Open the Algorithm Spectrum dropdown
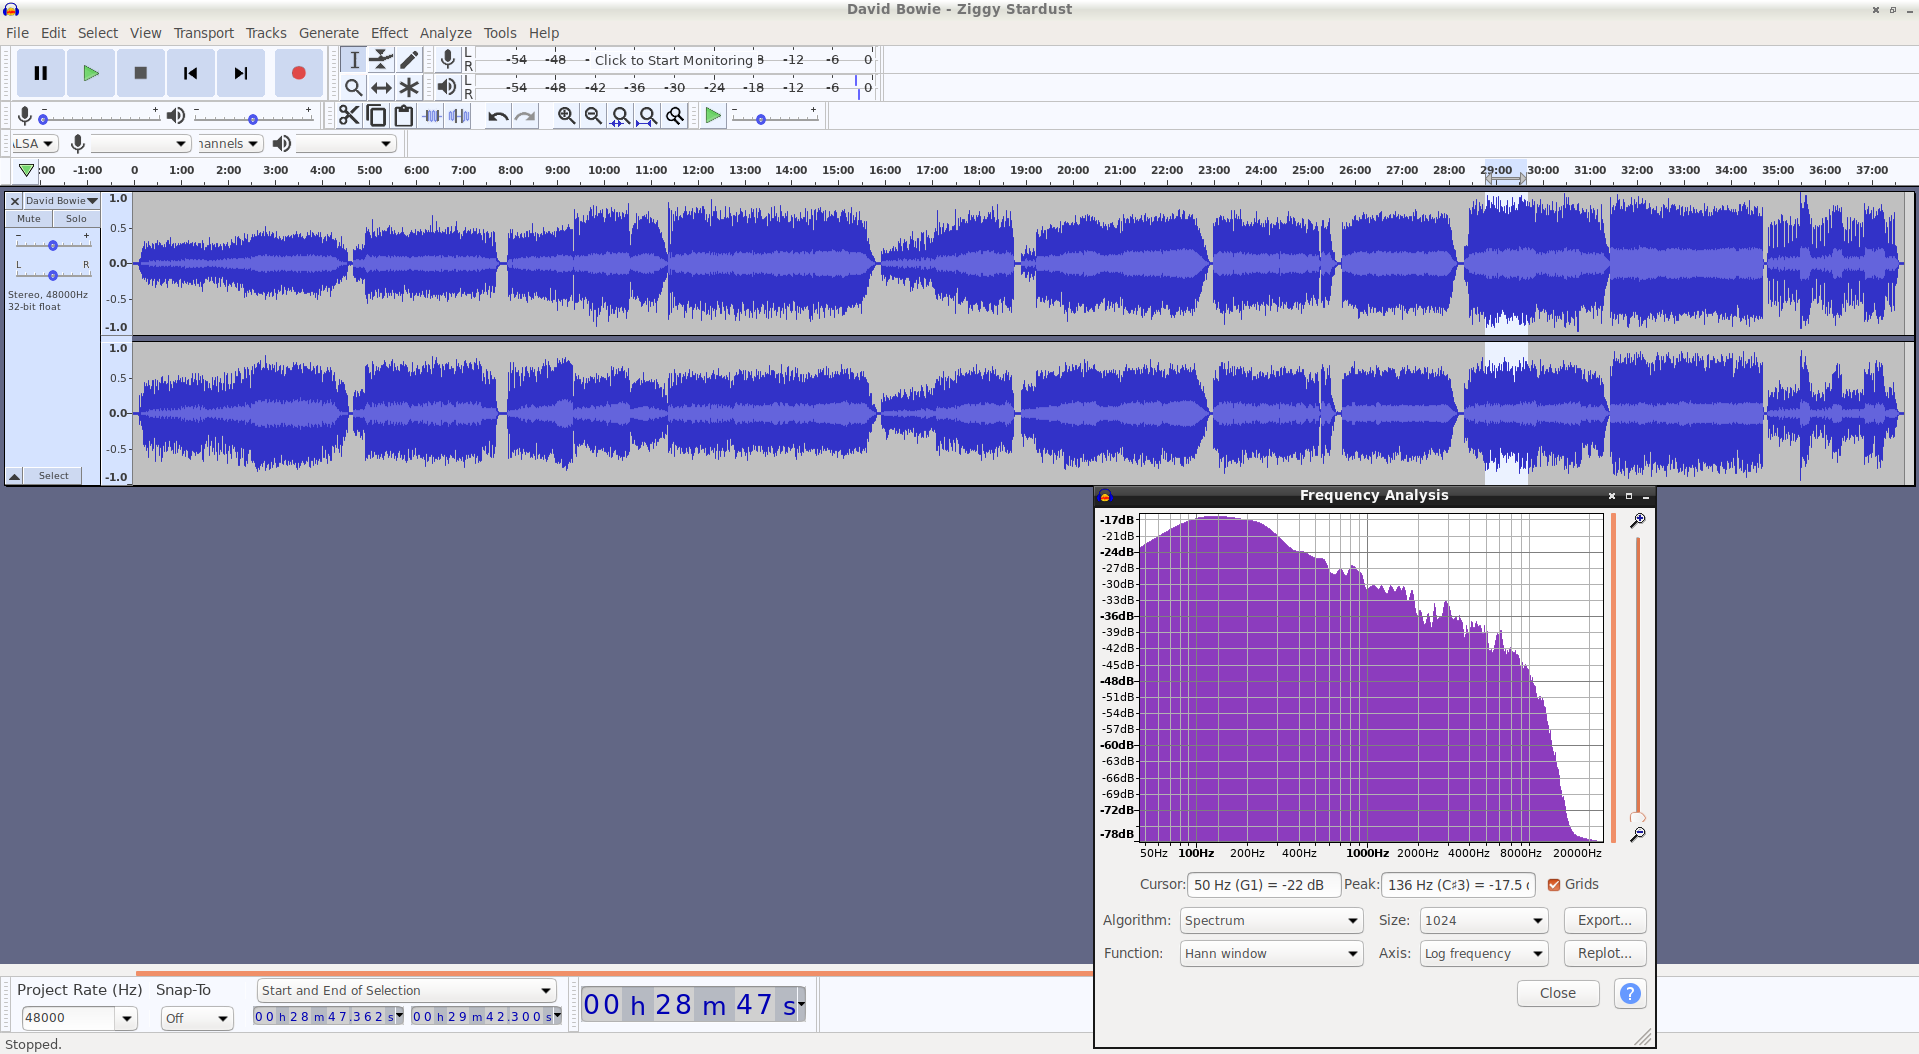 1271,920
